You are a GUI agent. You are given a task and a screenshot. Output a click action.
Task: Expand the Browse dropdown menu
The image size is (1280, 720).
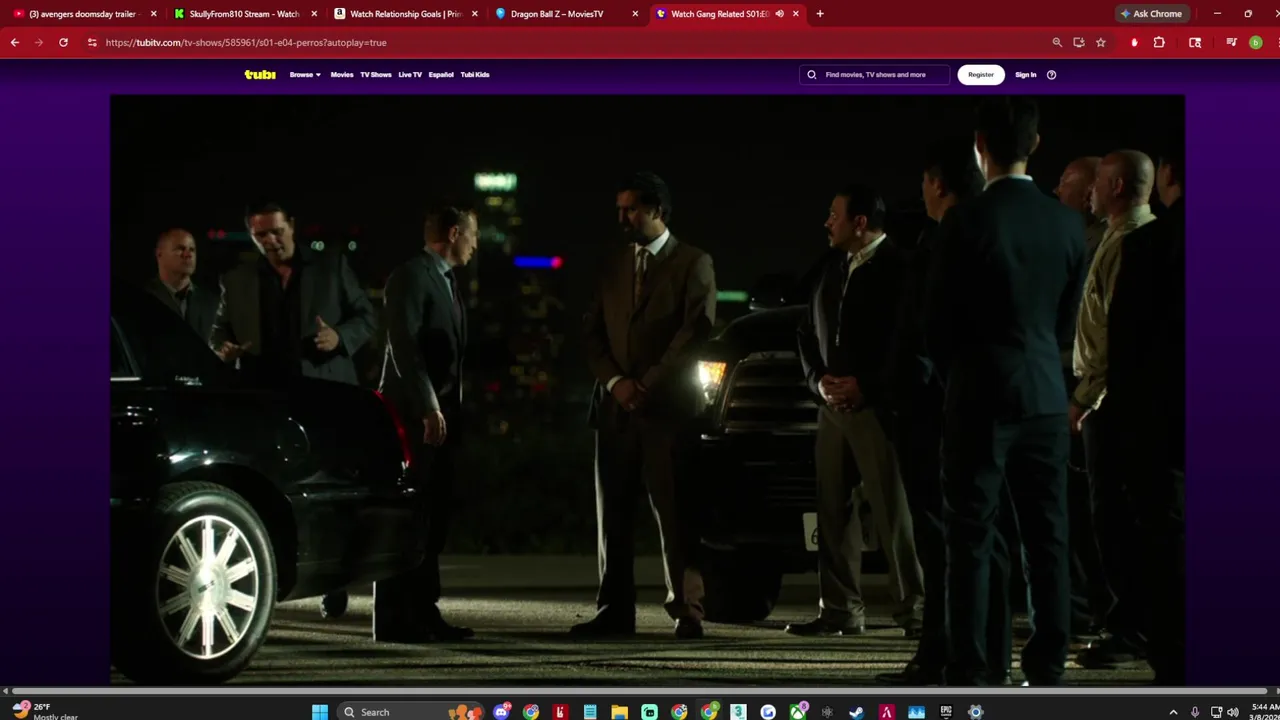point(305,75)
